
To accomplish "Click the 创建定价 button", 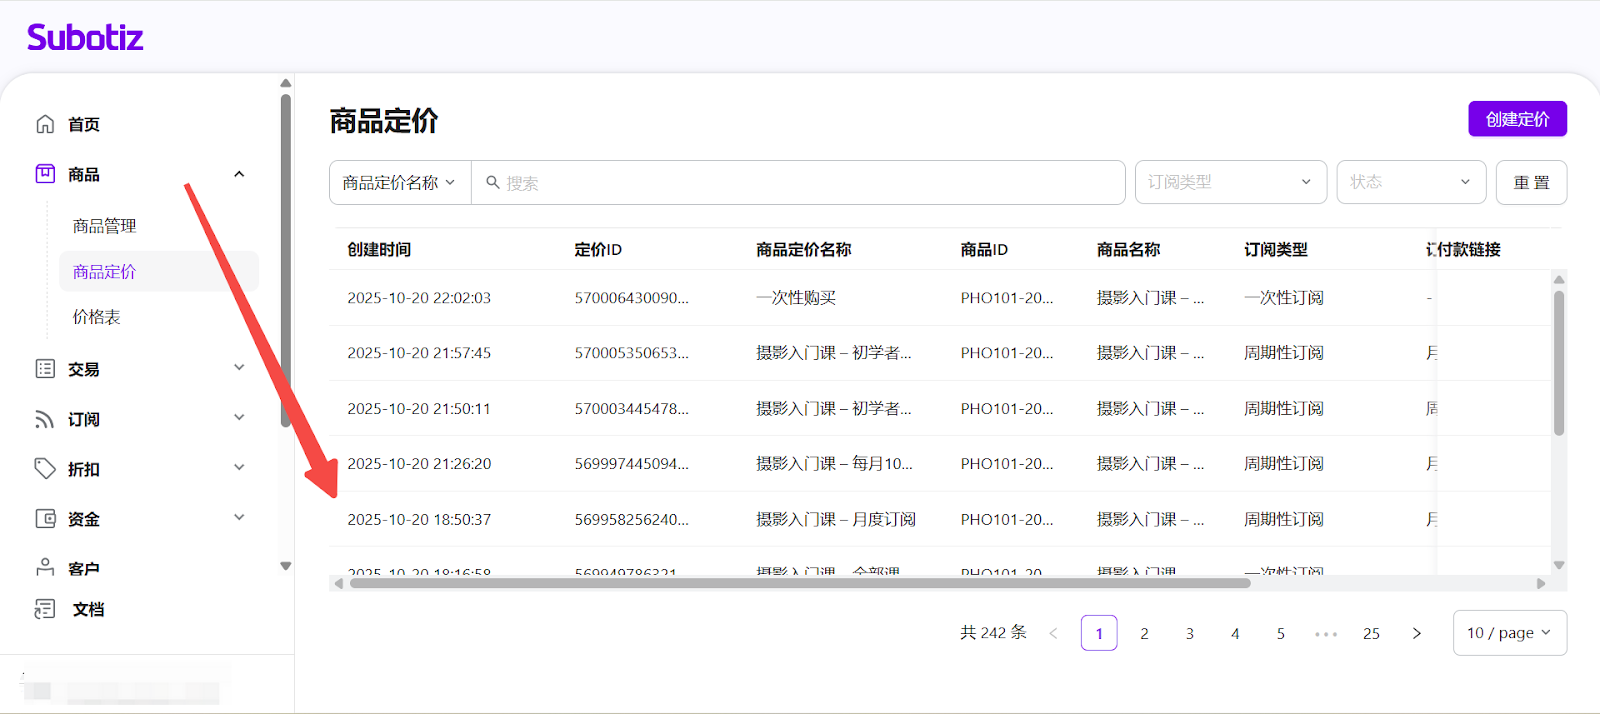I will click(1517, 119).
